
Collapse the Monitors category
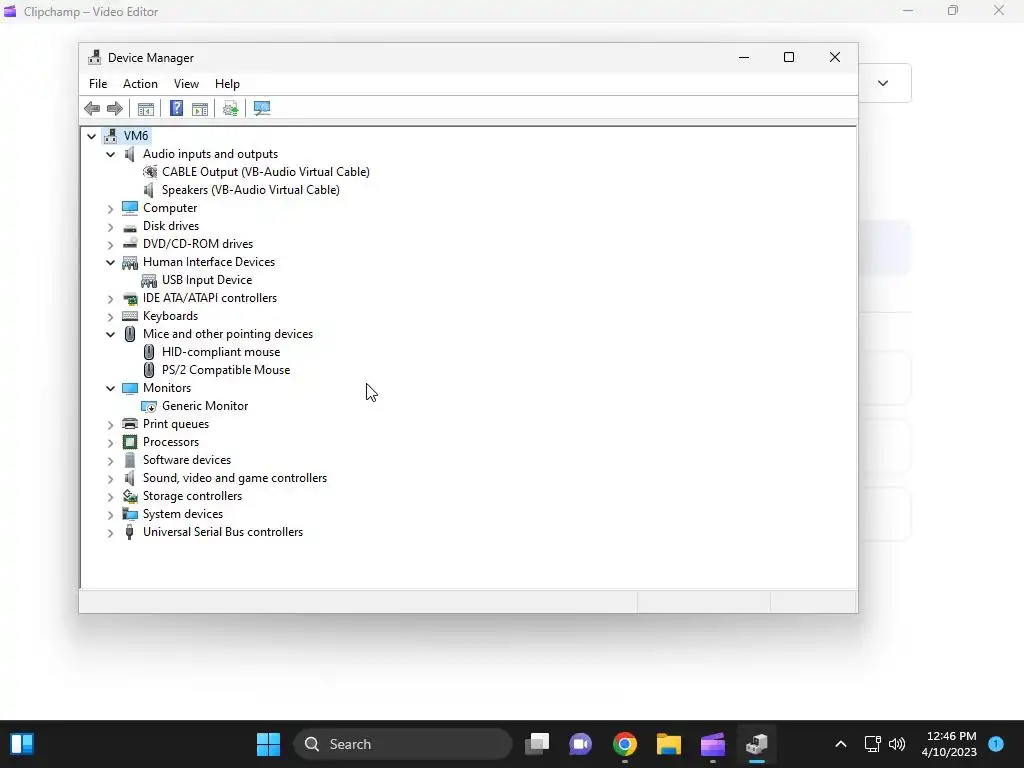point(110,388)
